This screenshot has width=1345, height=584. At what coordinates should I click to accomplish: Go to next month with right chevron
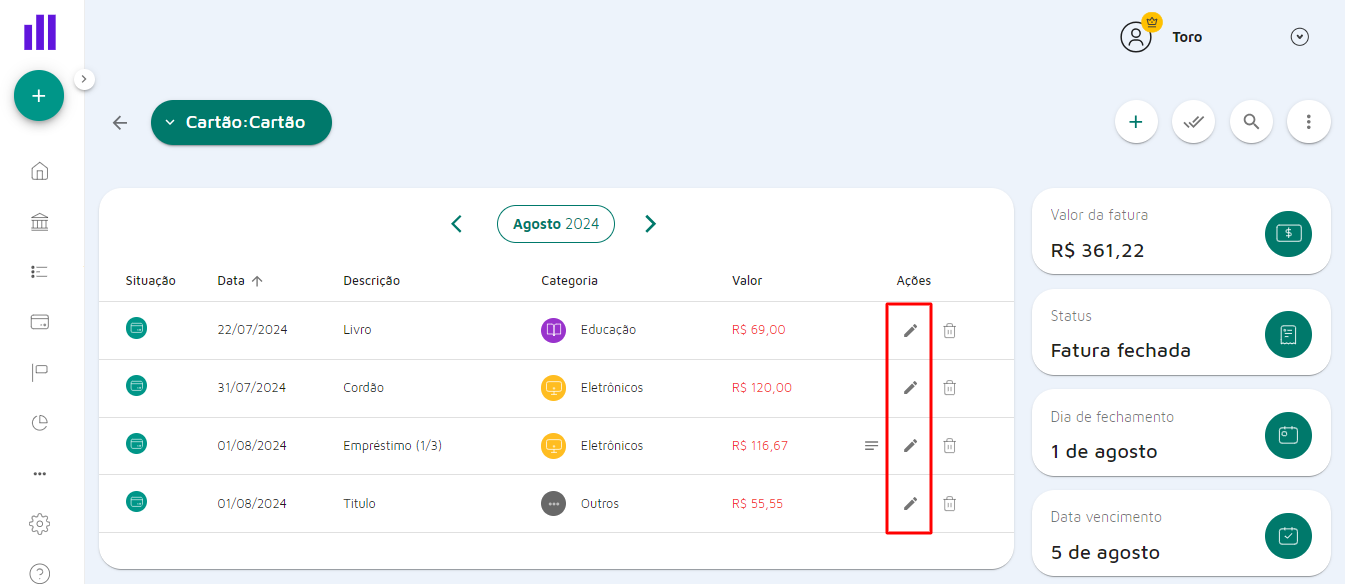coord(651,224)
